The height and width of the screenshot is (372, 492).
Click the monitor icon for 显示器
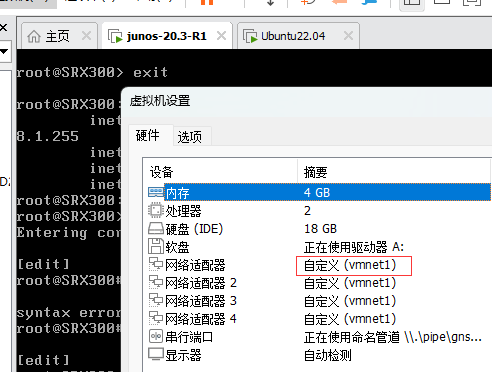(x=156, y=355)
